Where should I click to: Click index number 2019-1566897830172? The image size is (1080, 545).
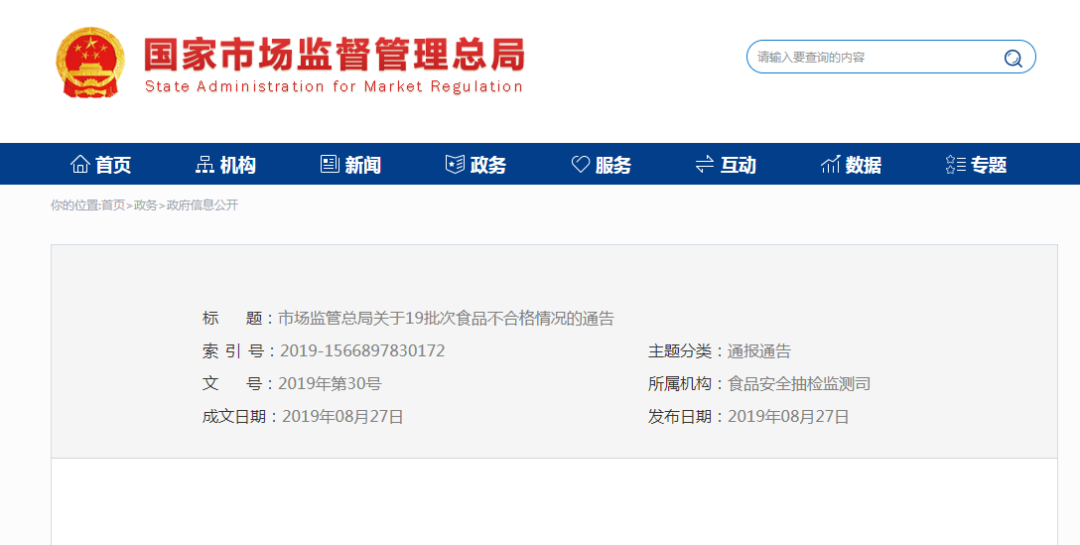[362, 351]
